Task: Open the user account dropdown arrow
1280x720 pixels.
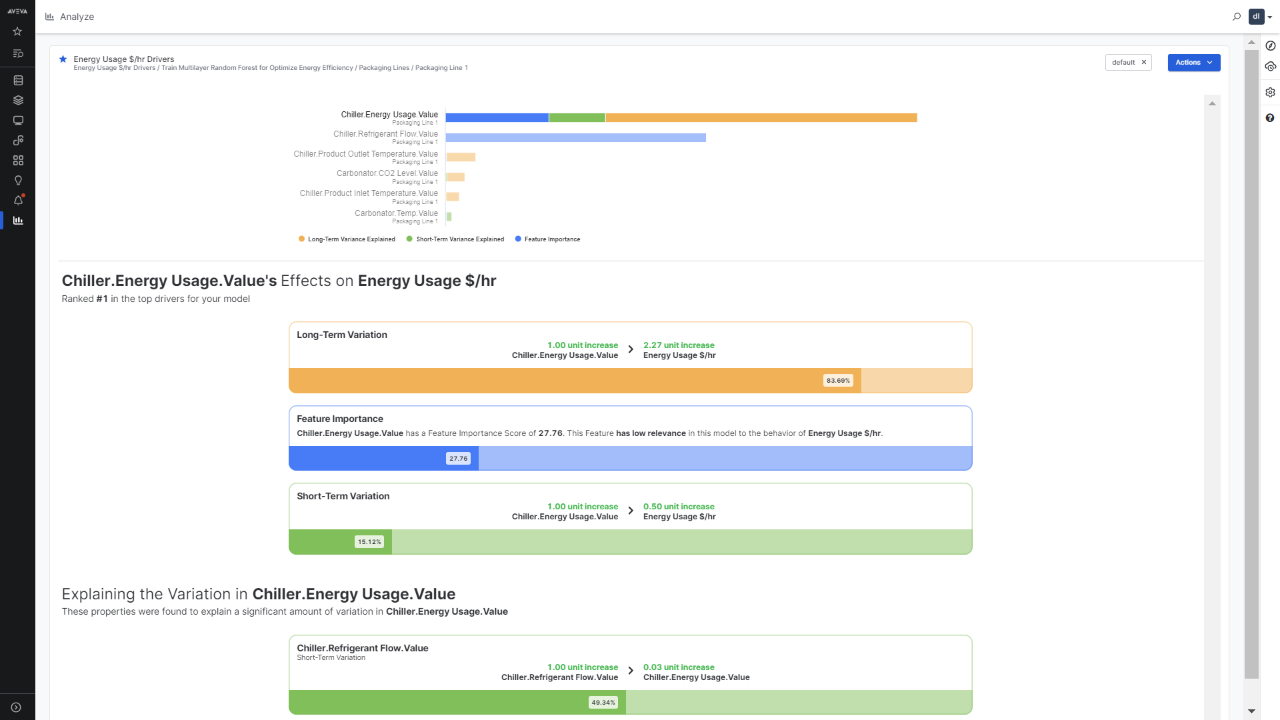Action: point(1269,17)
